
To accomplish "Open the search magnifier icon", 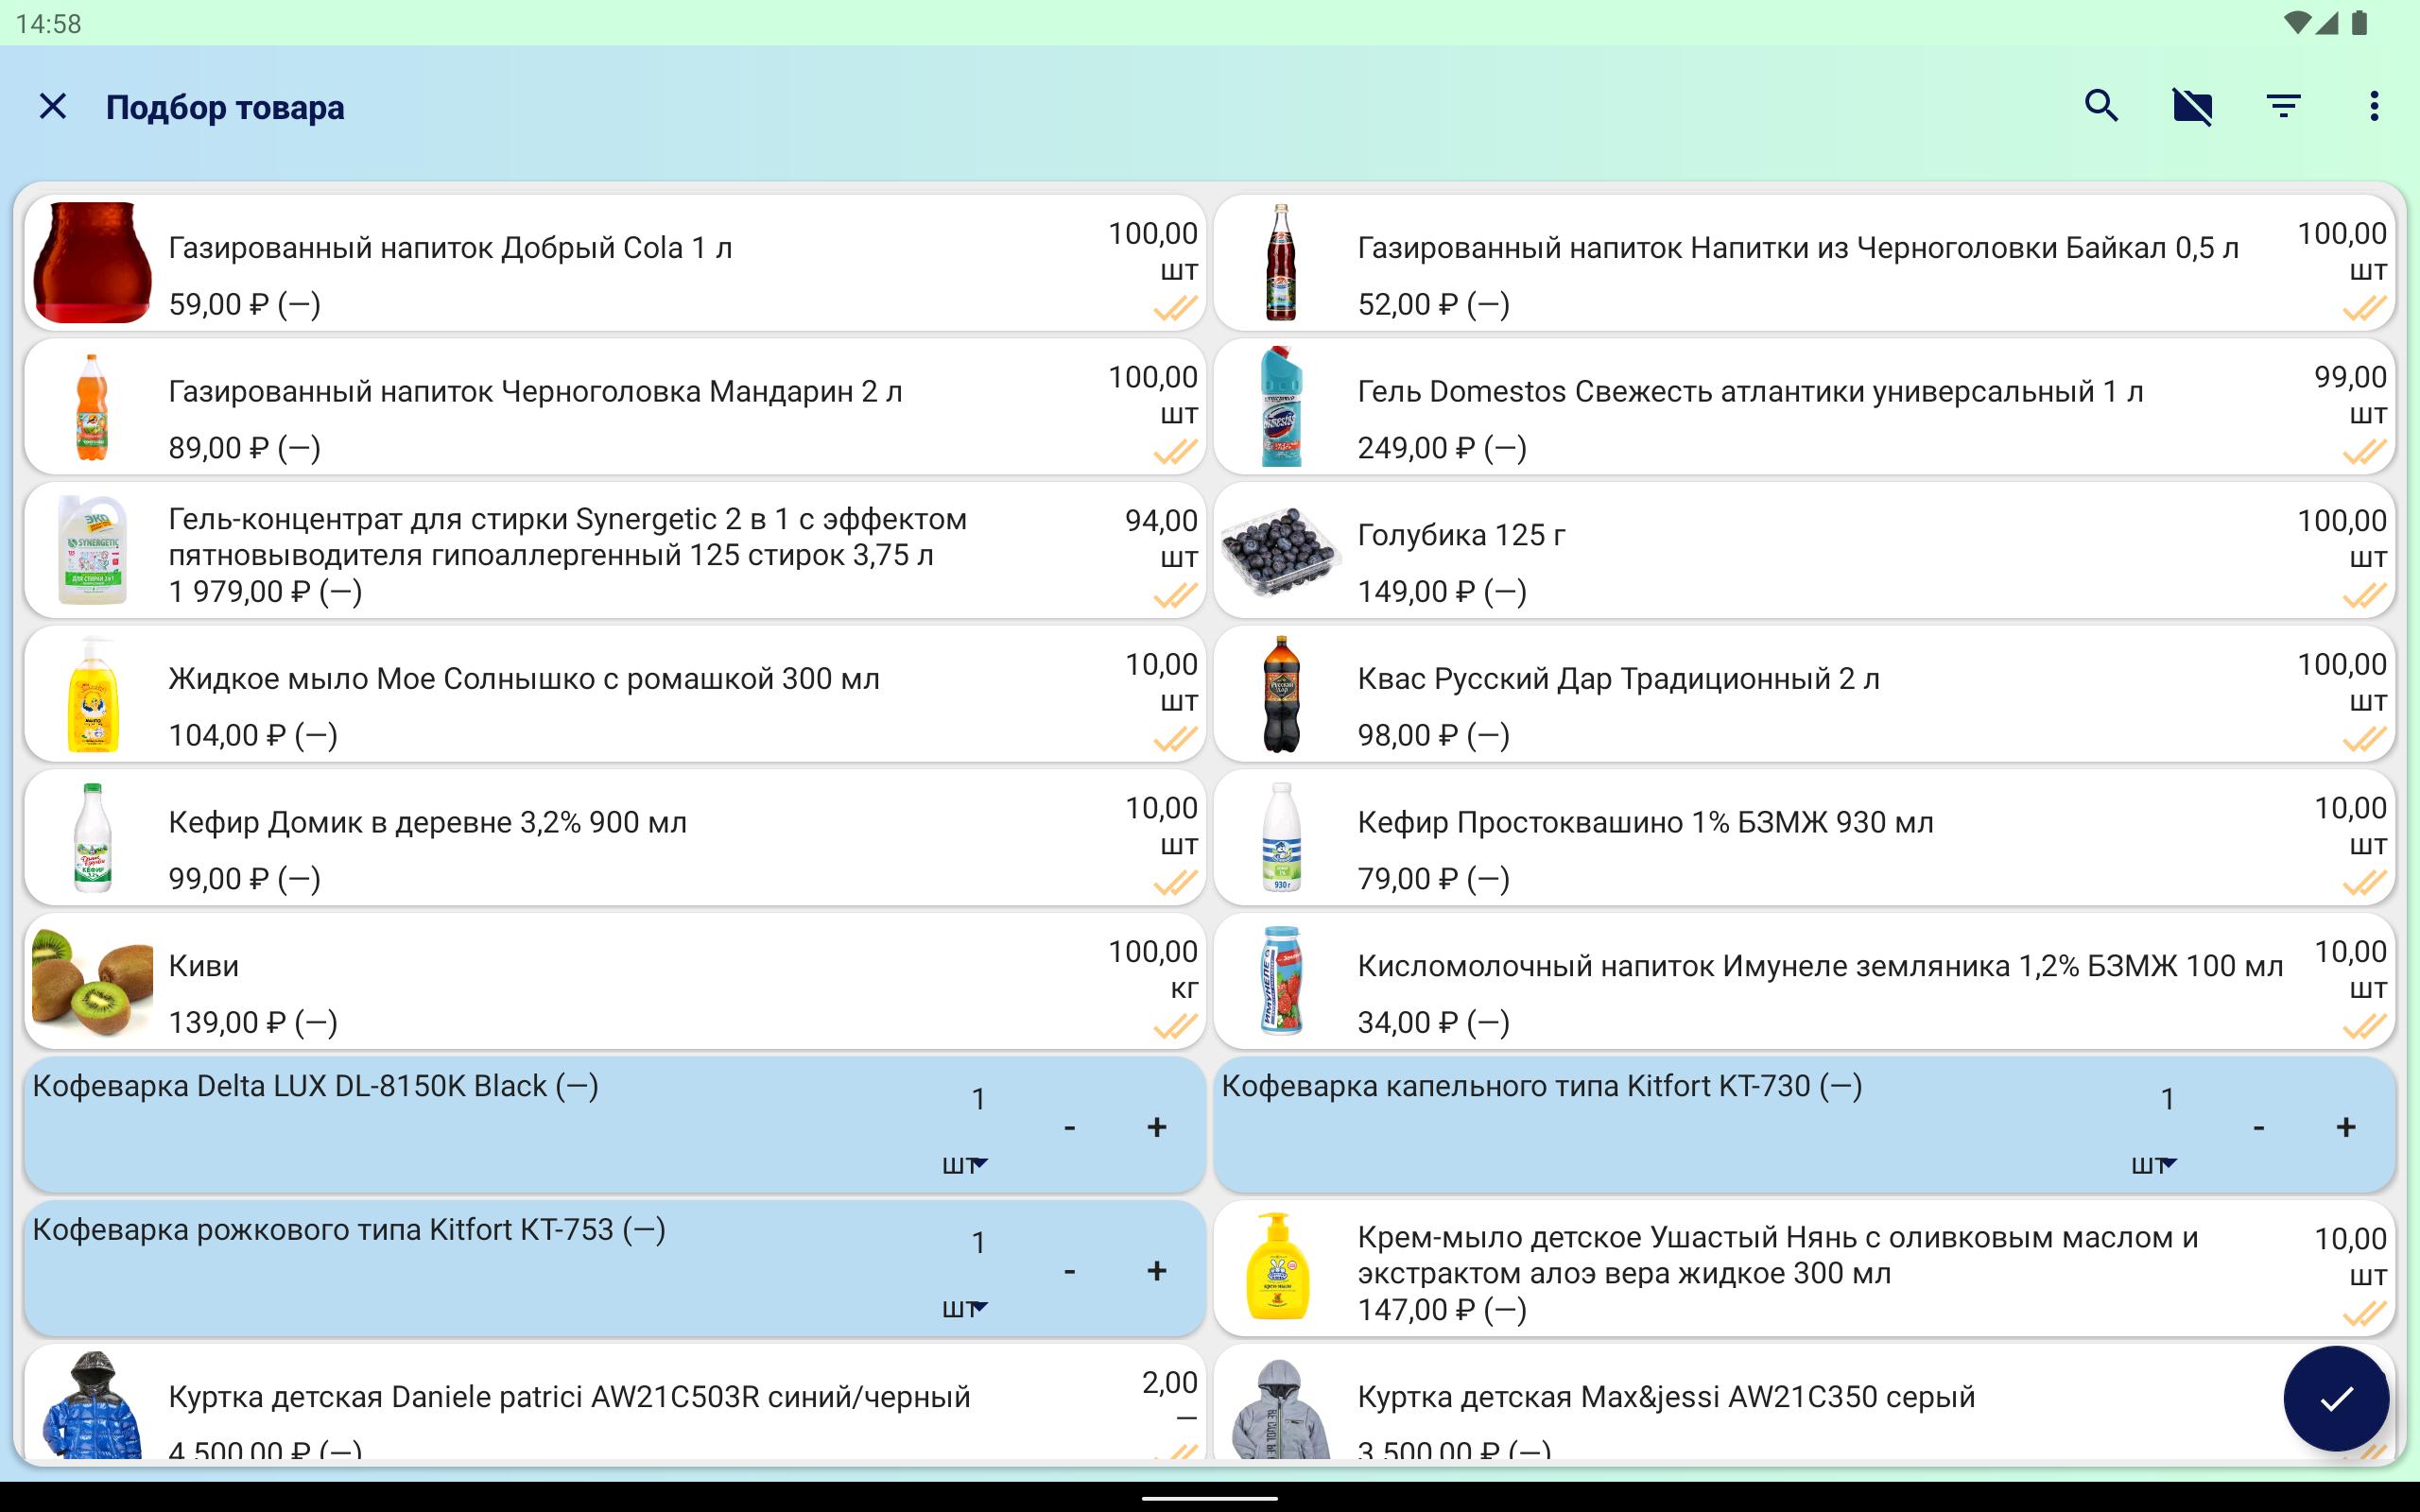I will (x=2101, y=106).
